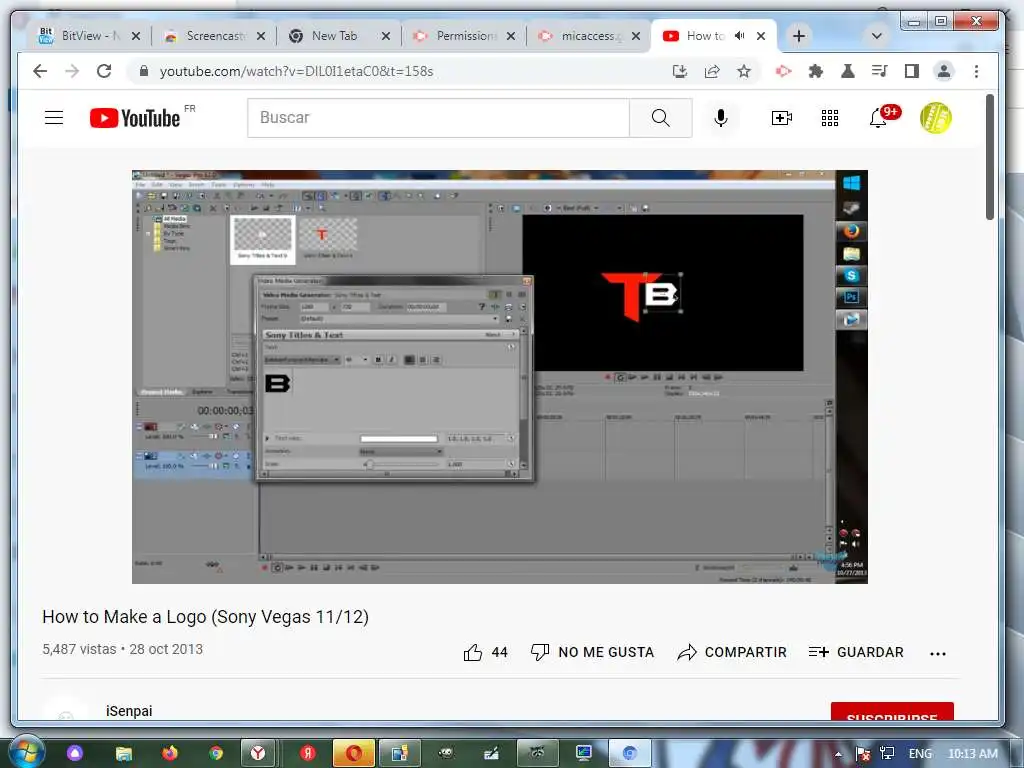The height and width of the screenshot is (768, 1024).
Task: Open Chrome Labs flask icon
Action: pos(848,71)
